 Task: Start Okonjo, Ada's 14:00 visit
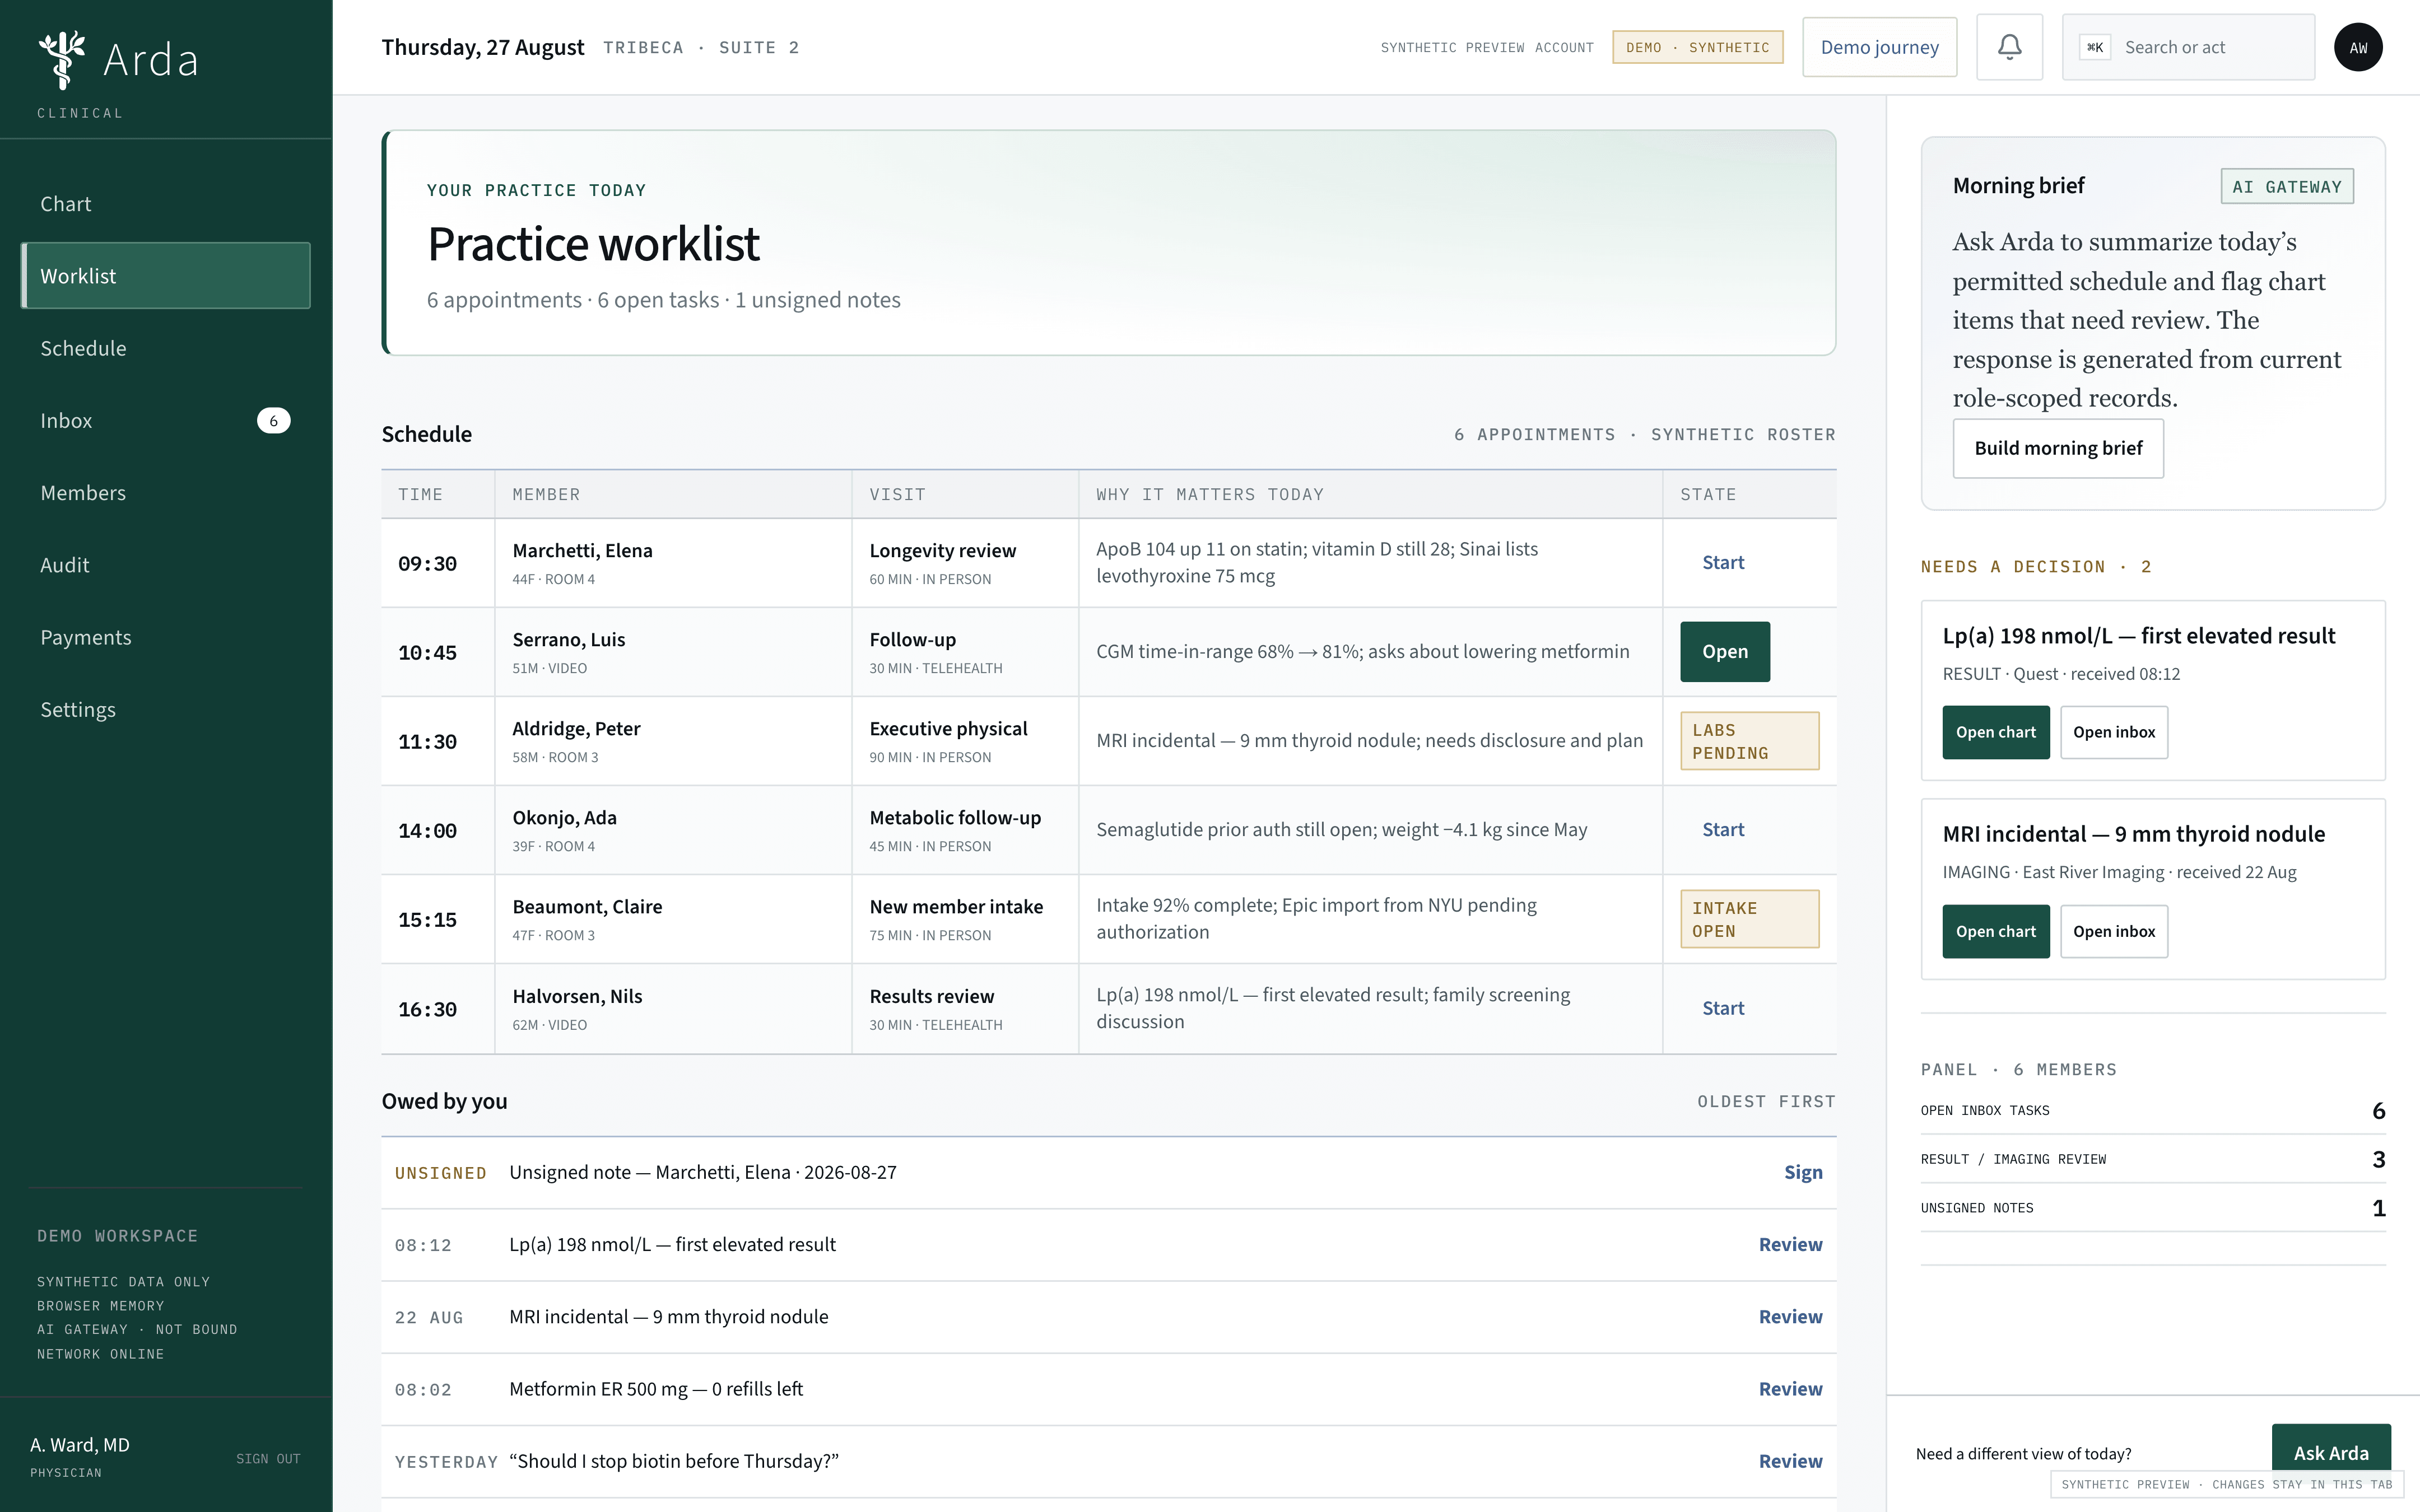(x=1723, y=830)
